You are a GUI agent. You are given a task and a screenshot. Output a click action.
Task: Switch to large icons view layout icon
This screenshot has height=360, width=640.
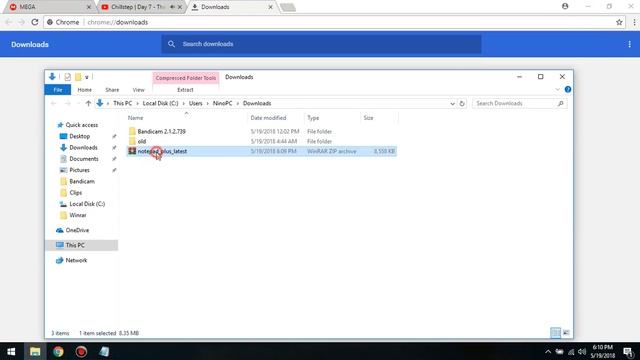[x=566, y=333]
